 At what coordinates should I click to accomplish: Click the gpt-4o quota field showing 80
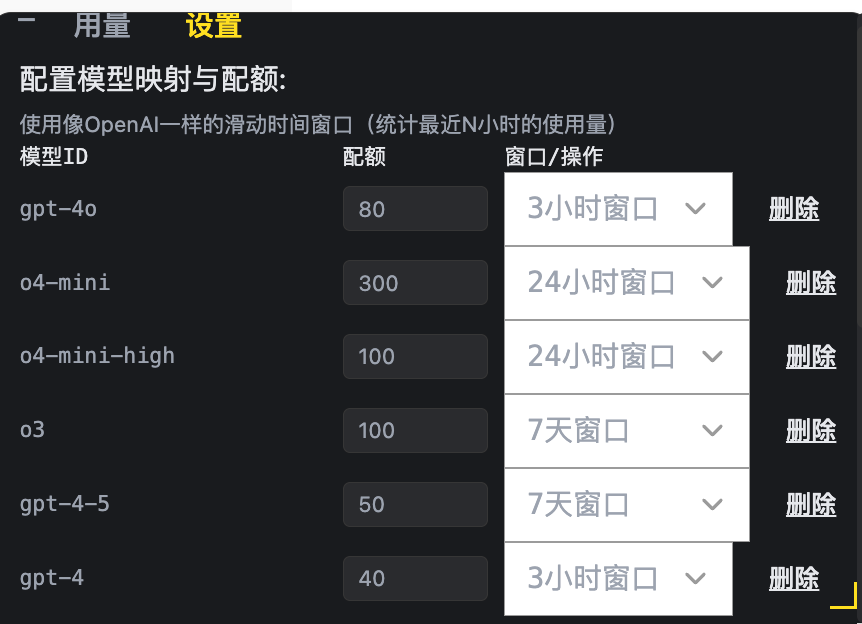(415, 209)
